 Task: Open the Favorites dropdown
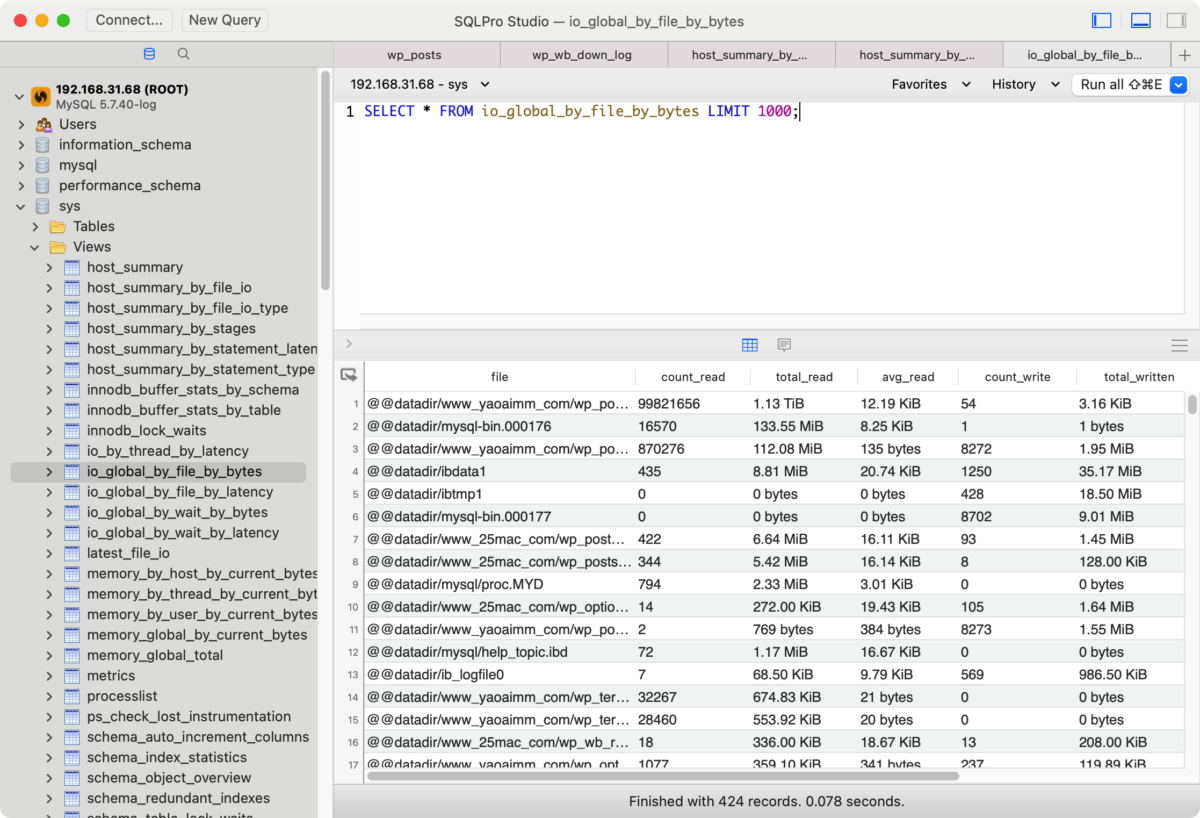(931, 85)
